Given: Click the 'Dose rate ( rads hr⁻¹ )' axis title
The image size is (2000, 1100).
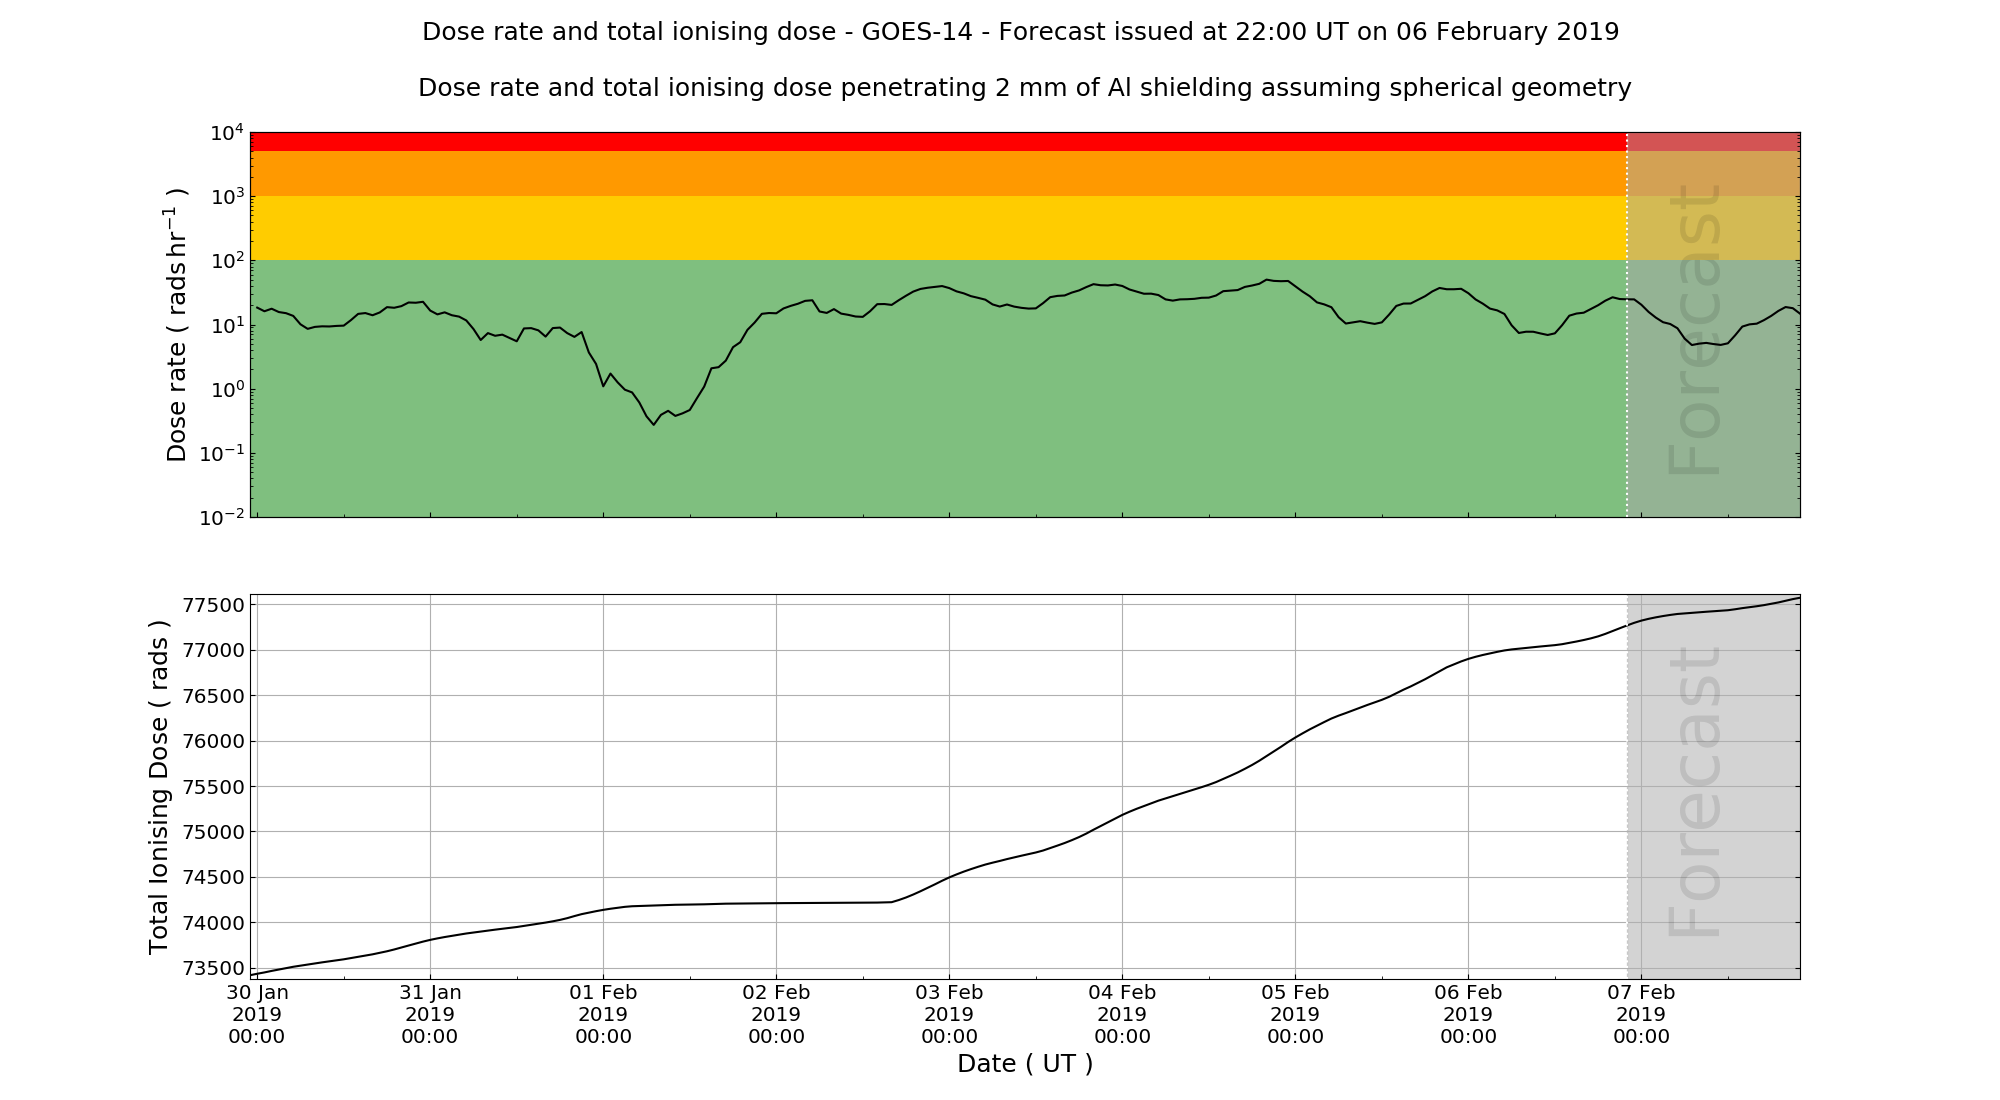Looking at the screenshot, I should [x=176, y=324].
